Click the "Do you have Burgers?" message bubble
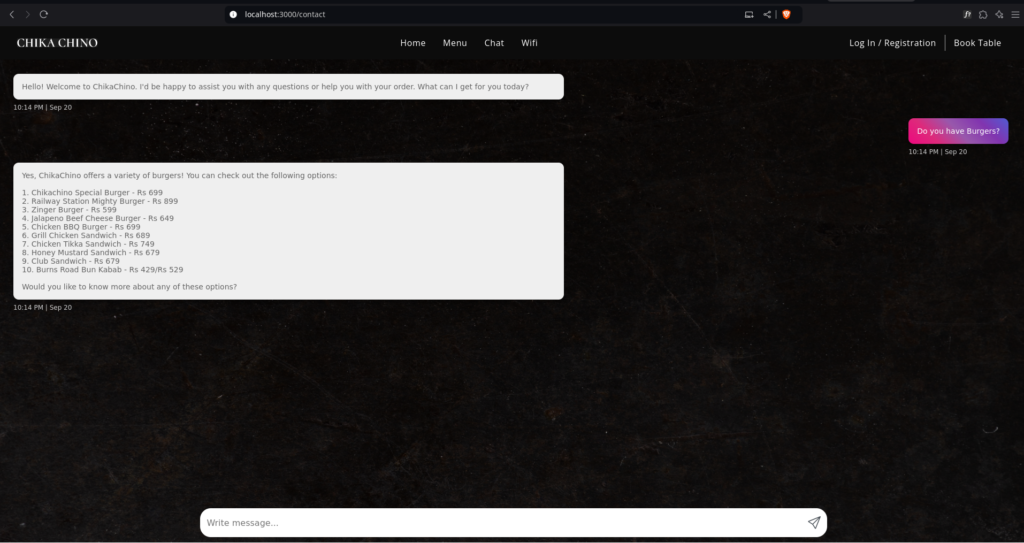Image resolution: width=1024 pixels, height=543 pixels. click(958, 131)
